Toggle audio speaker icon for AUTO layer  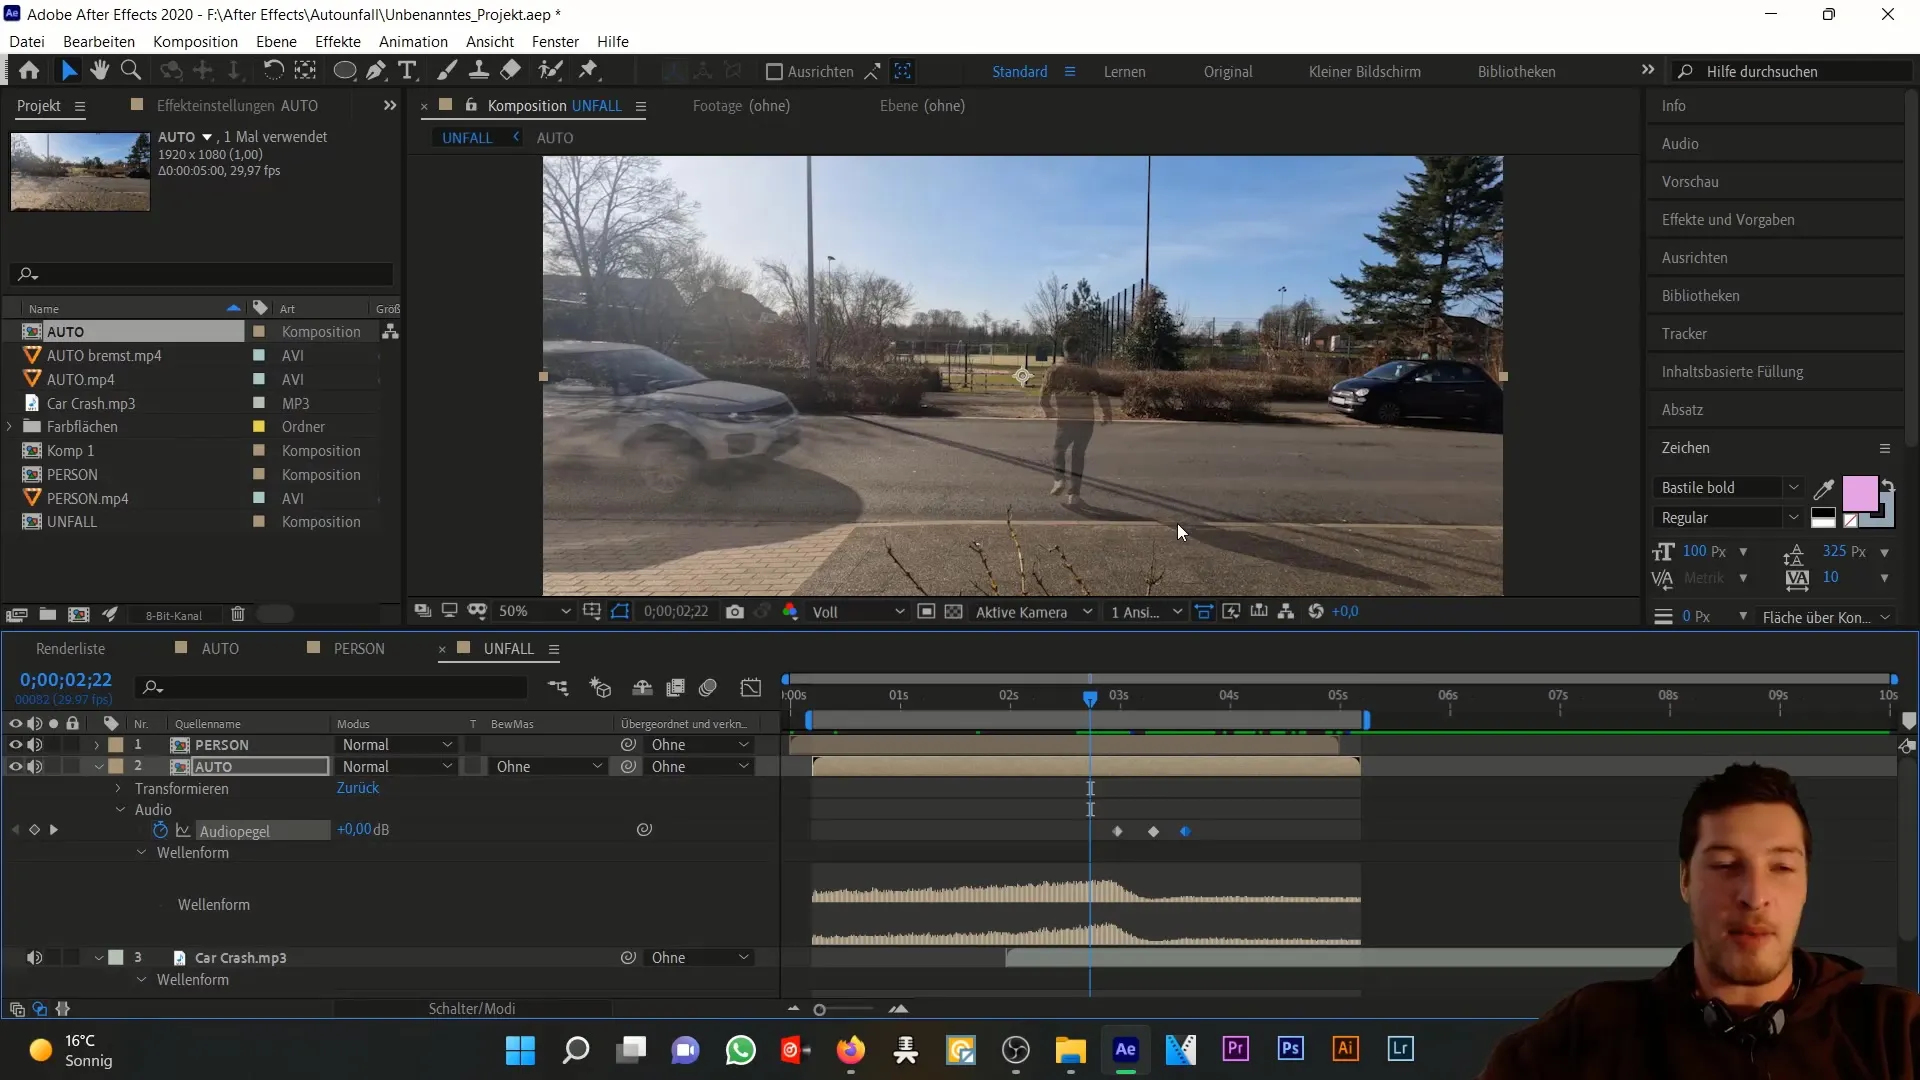pyautogui.click(x=36, y=766)
